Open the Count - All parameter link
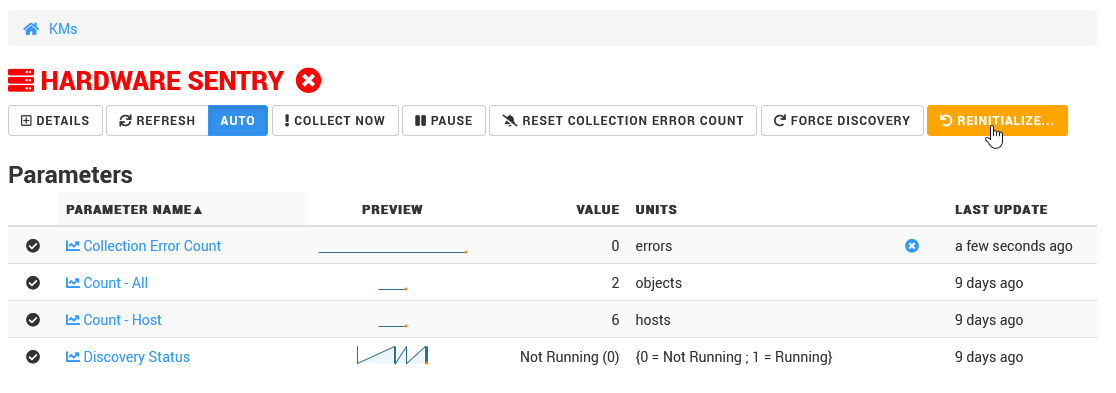Viewport: 1116px width, 393px height. 107,283
